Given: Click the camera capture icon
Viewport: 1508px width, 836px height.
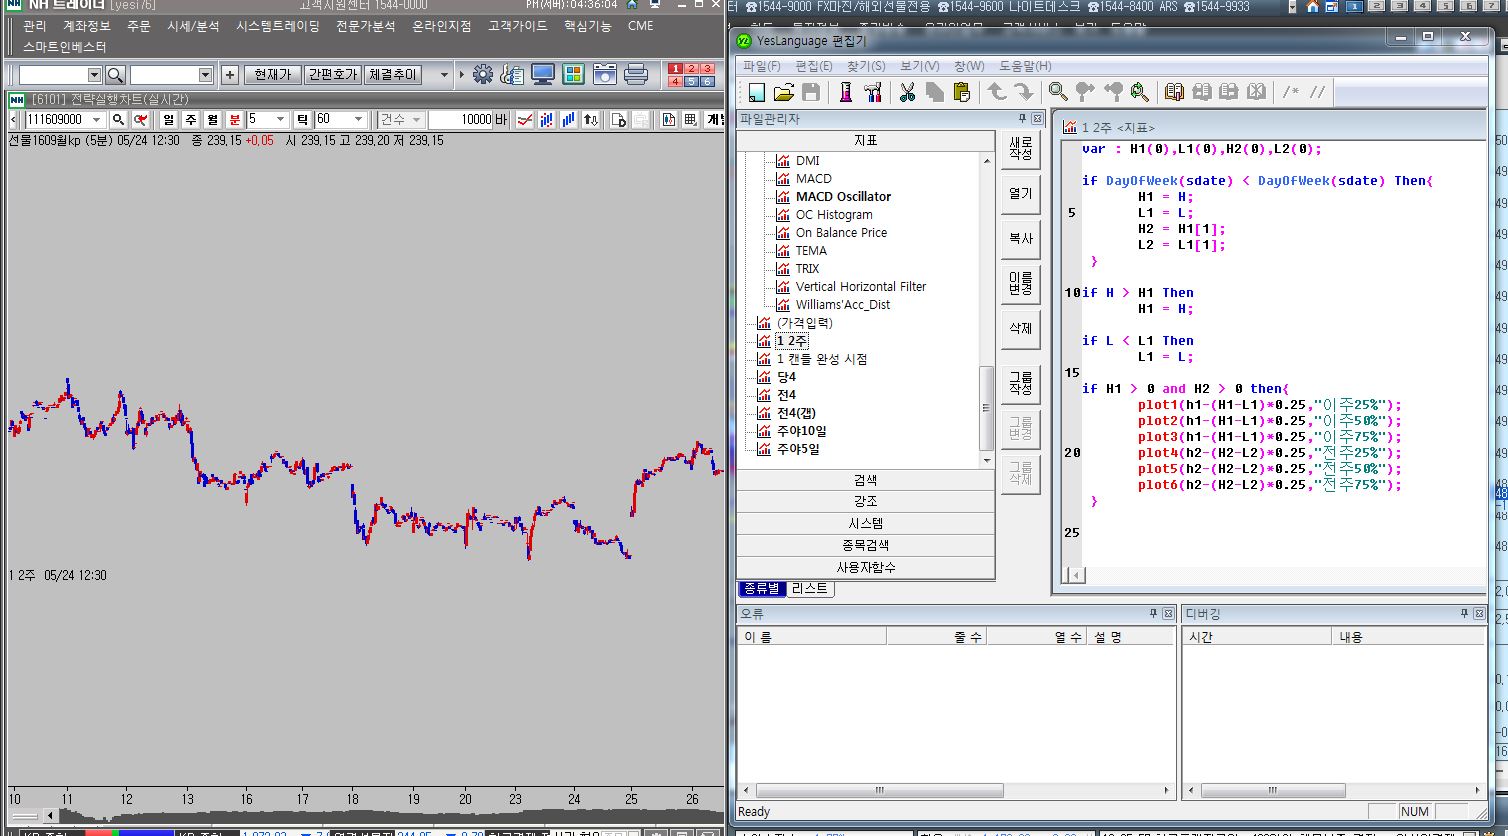Looking at the screenshot, I should pyautogui.click(x=605, y=74).
